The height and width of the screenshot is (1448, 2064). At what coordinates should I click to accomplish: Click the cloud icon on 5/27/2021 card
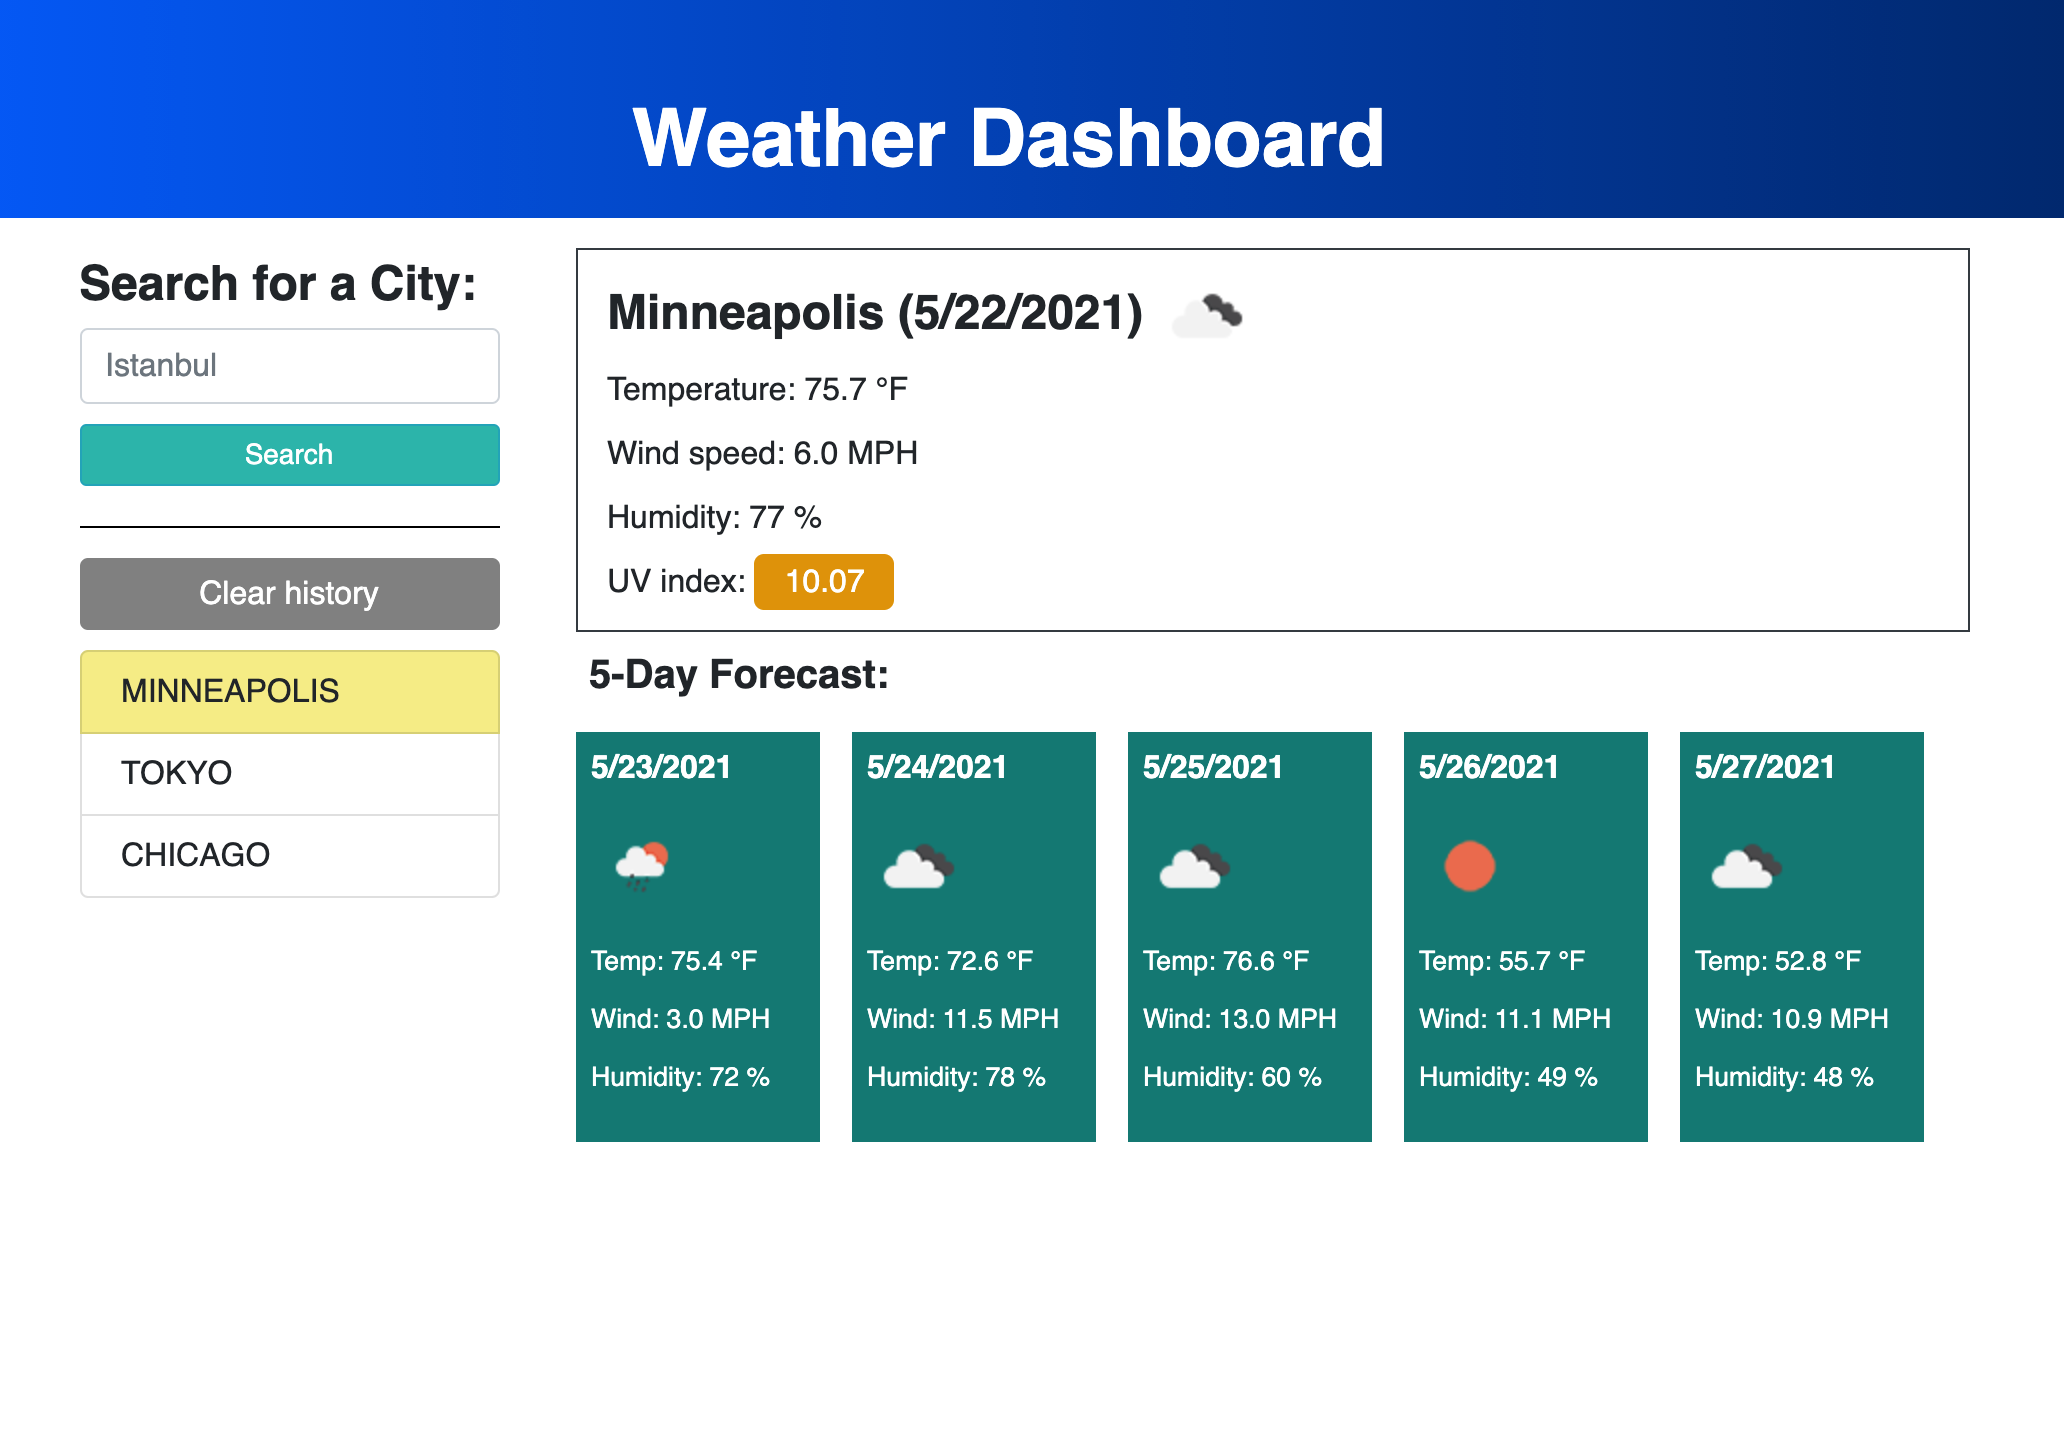(x=1745, y=866)
